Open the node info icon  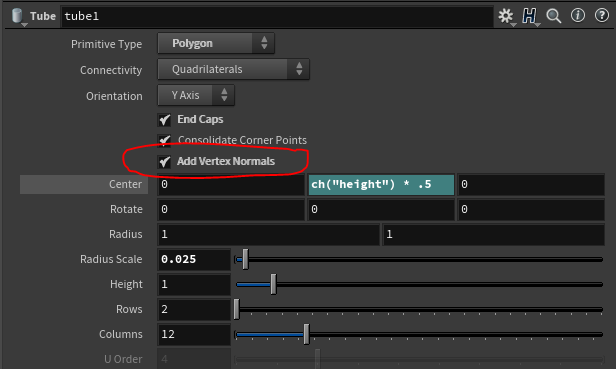point(578,16)
